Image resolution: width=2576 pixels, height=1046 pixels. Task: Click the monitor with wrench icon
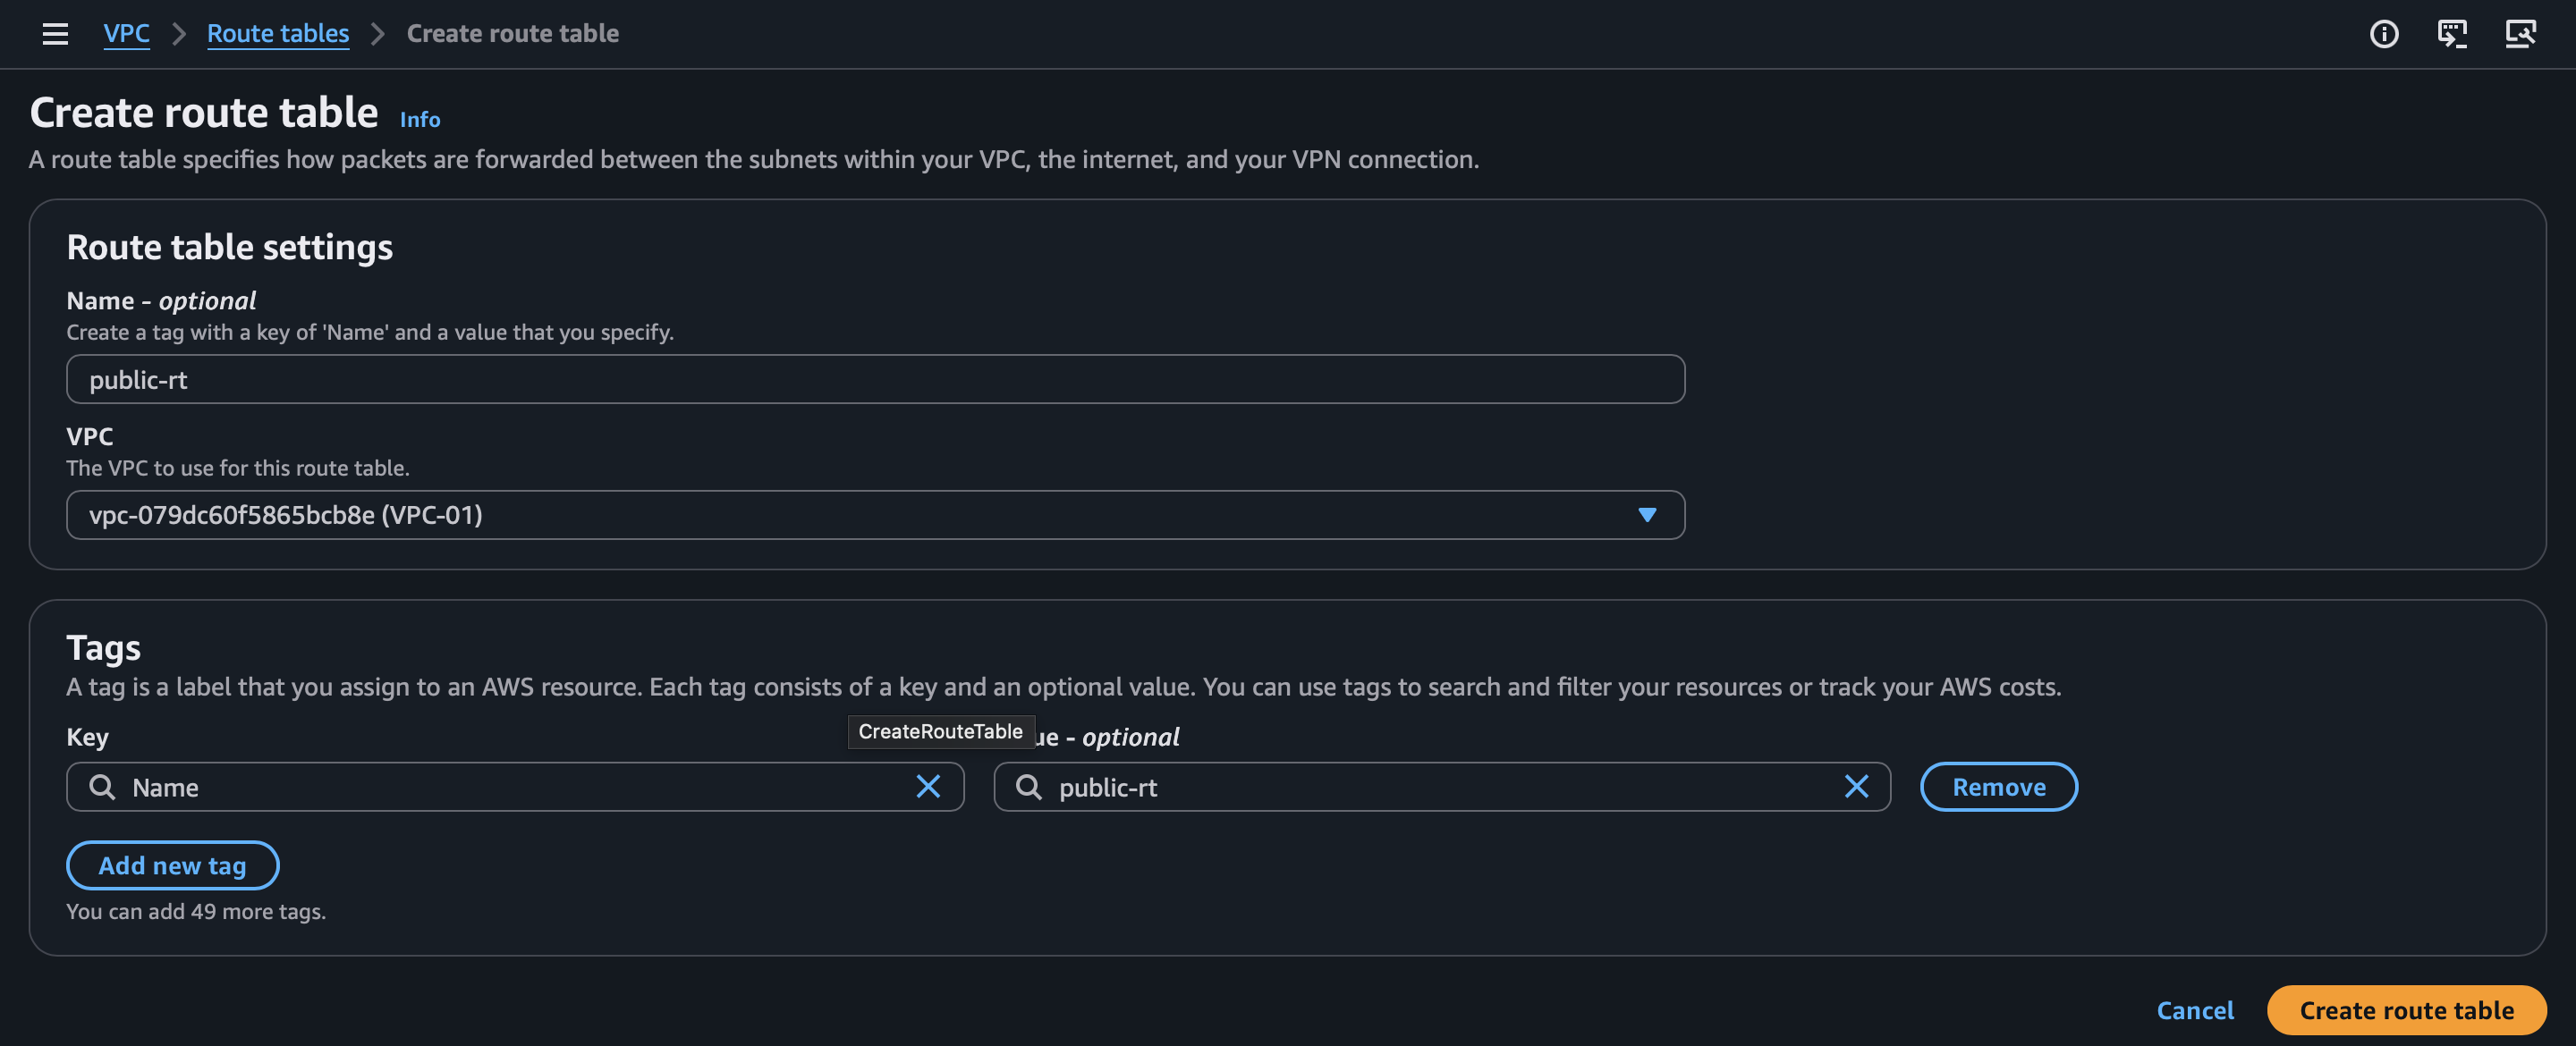pyautogui.click(x=2520, y=34)
